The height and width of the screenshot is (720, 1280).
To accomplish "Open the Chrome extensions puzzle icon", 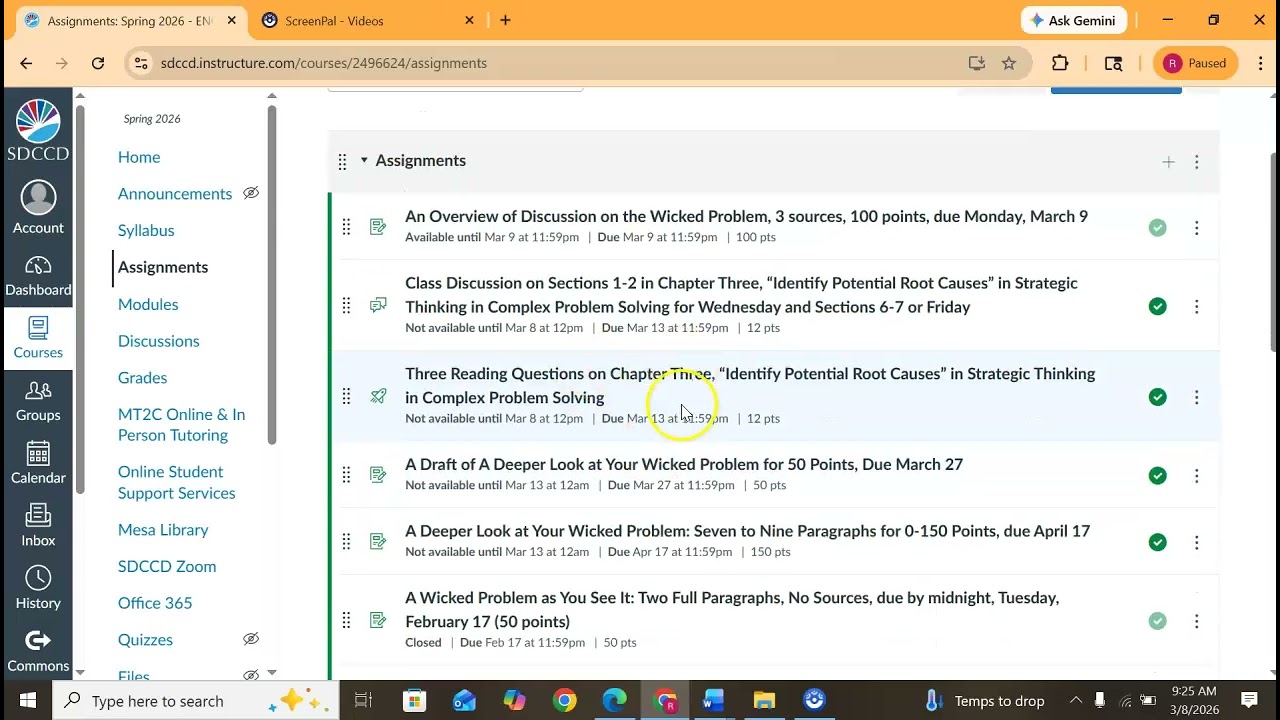I will pos(1060,63).
